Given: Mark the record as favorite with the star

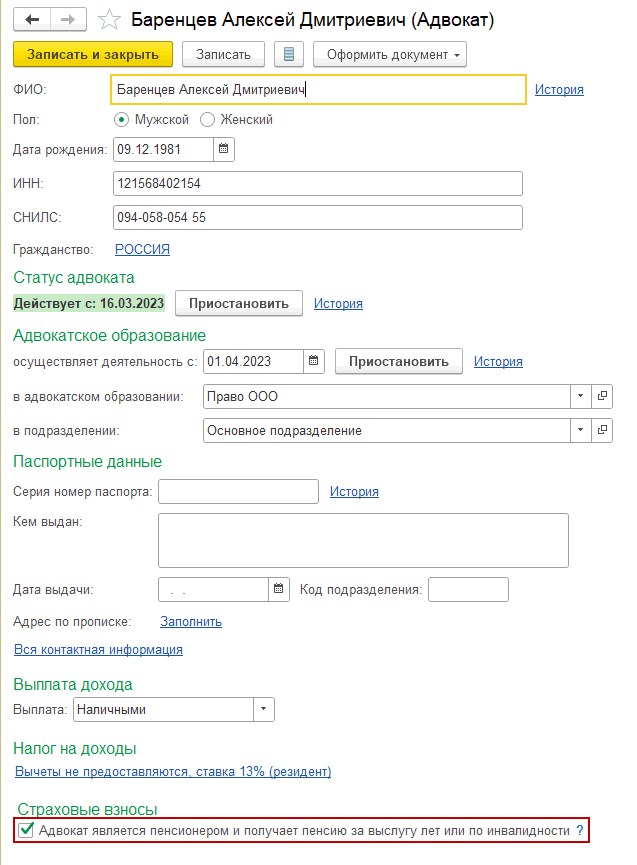Looking at the screenshot, I should (112, 20).
